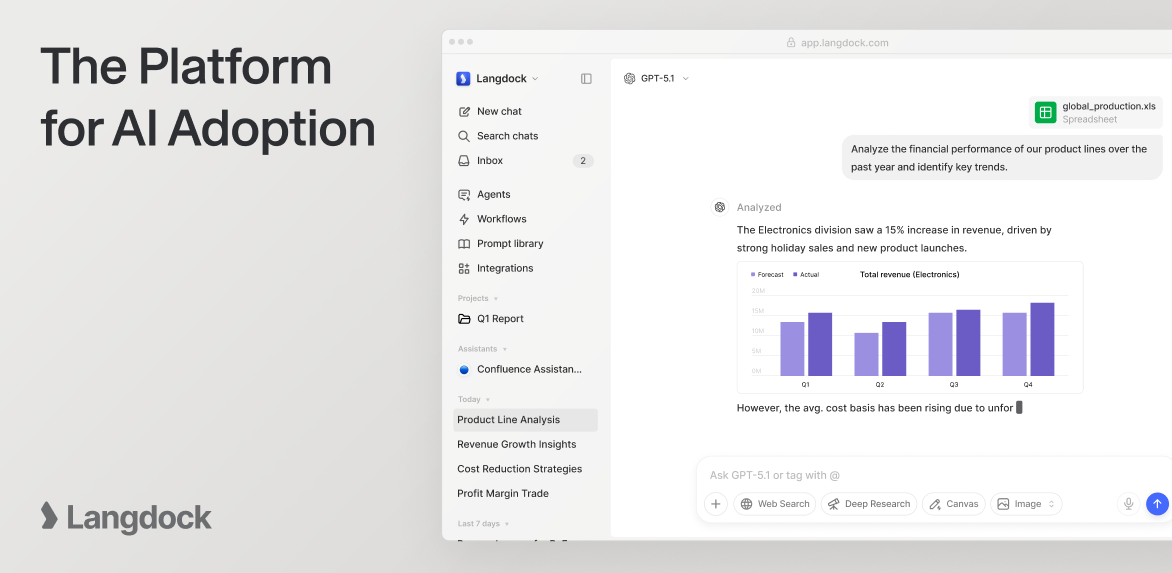Enable Canvas mode
This screenshot has width=1172, height=573.
(x=954, y=504)
